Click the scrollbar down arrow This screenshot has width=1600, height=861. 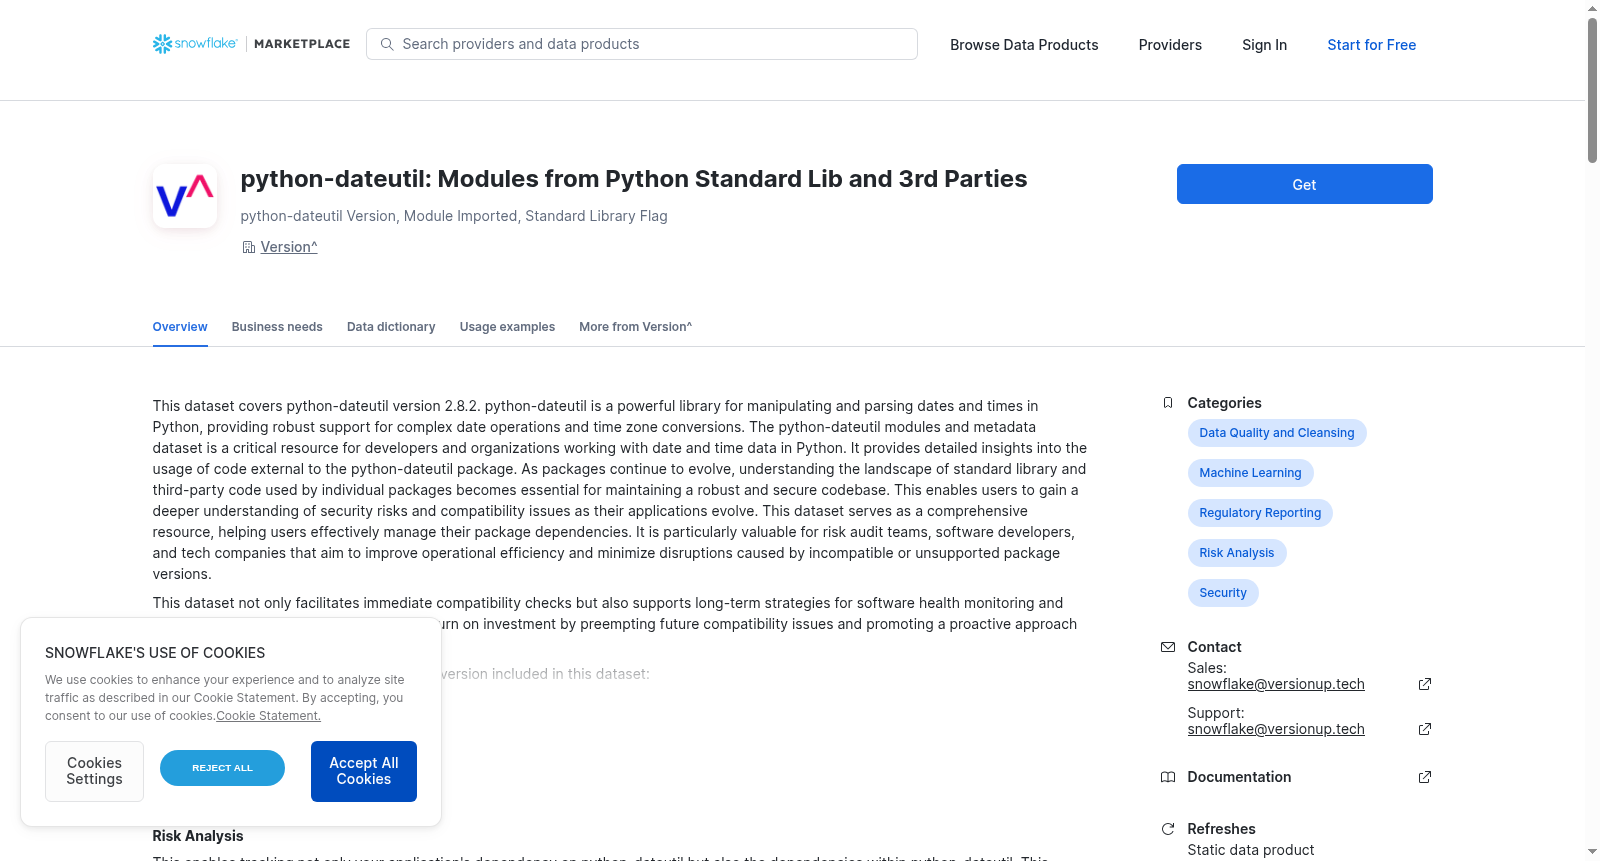(1592, 852)
